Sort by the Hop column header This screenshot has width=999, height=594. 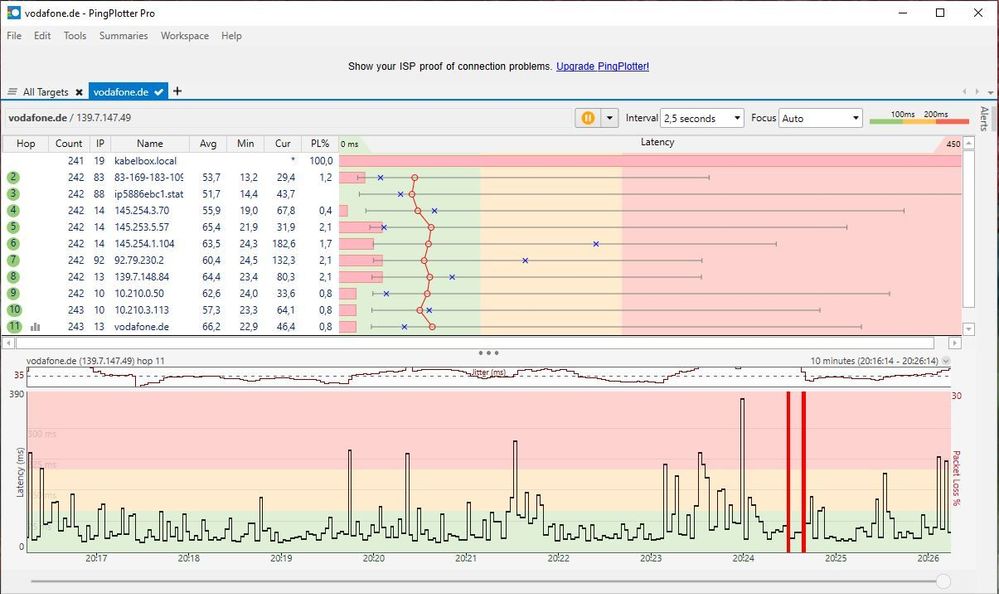click(x=25, y=143)
